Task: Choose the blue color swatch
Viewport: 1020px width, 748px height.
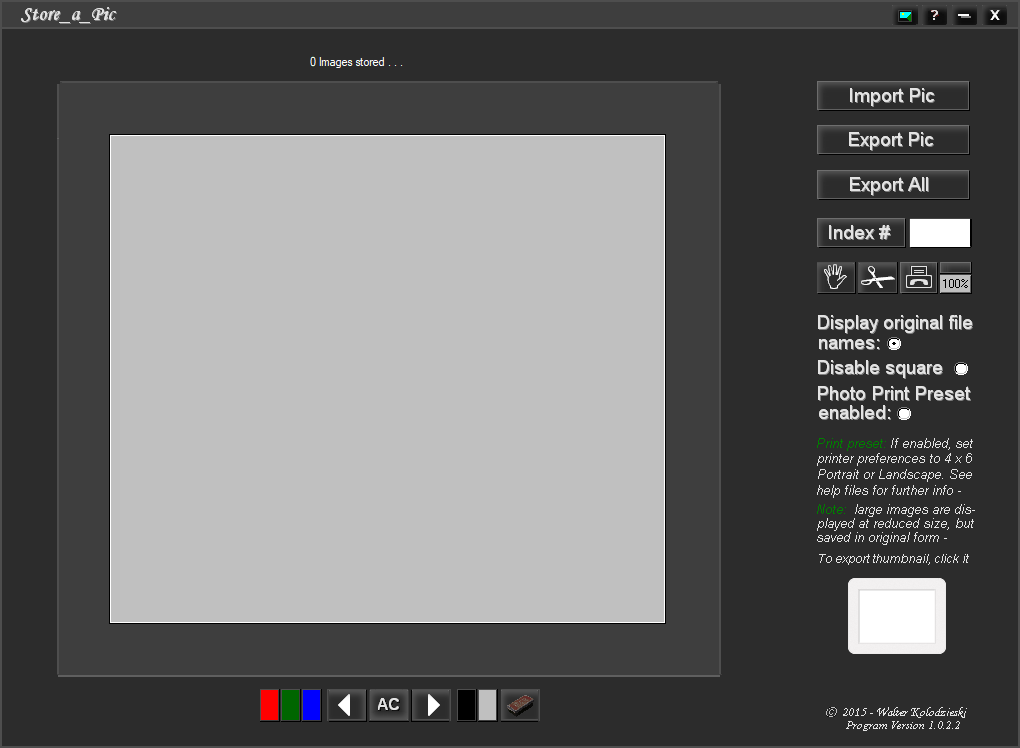Action: pos(311,705)
